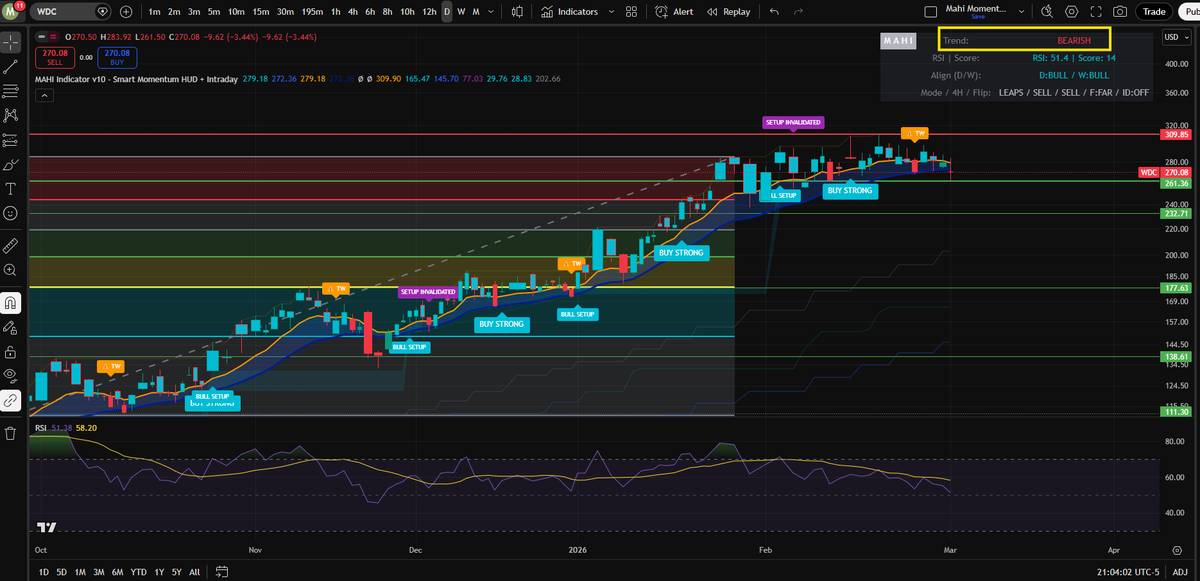Undo the last chart action
This screenshot has height=581, width=1200.
pyautogui.click(x=774, y=12)
